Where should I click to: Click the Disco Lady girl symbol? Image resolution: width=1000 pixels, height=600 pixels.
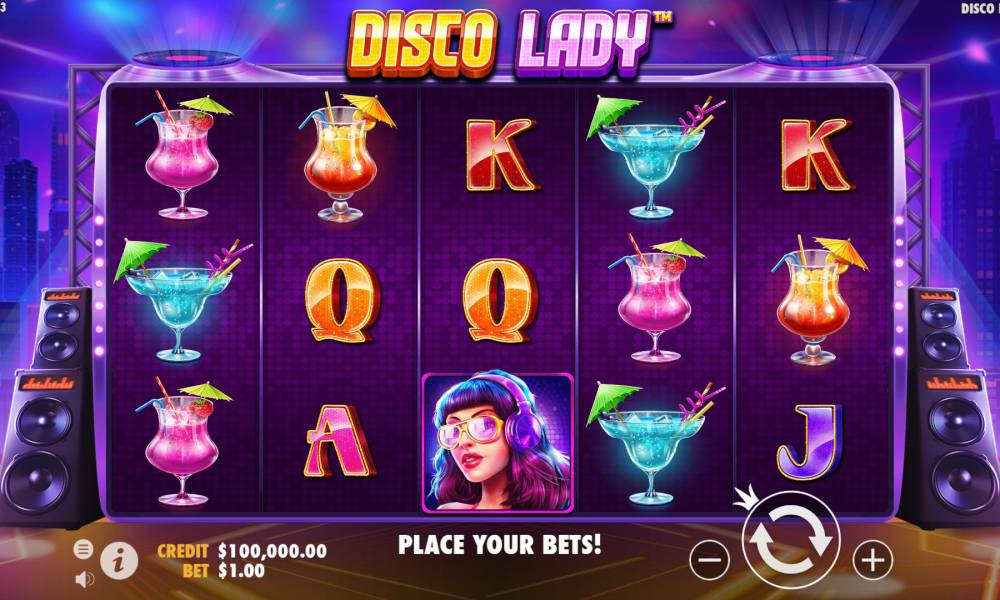[497, 443]
